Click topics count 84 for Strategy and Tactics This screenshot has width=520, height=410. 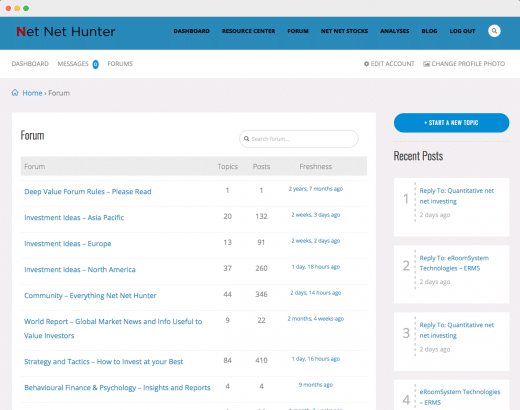(228, 360)
